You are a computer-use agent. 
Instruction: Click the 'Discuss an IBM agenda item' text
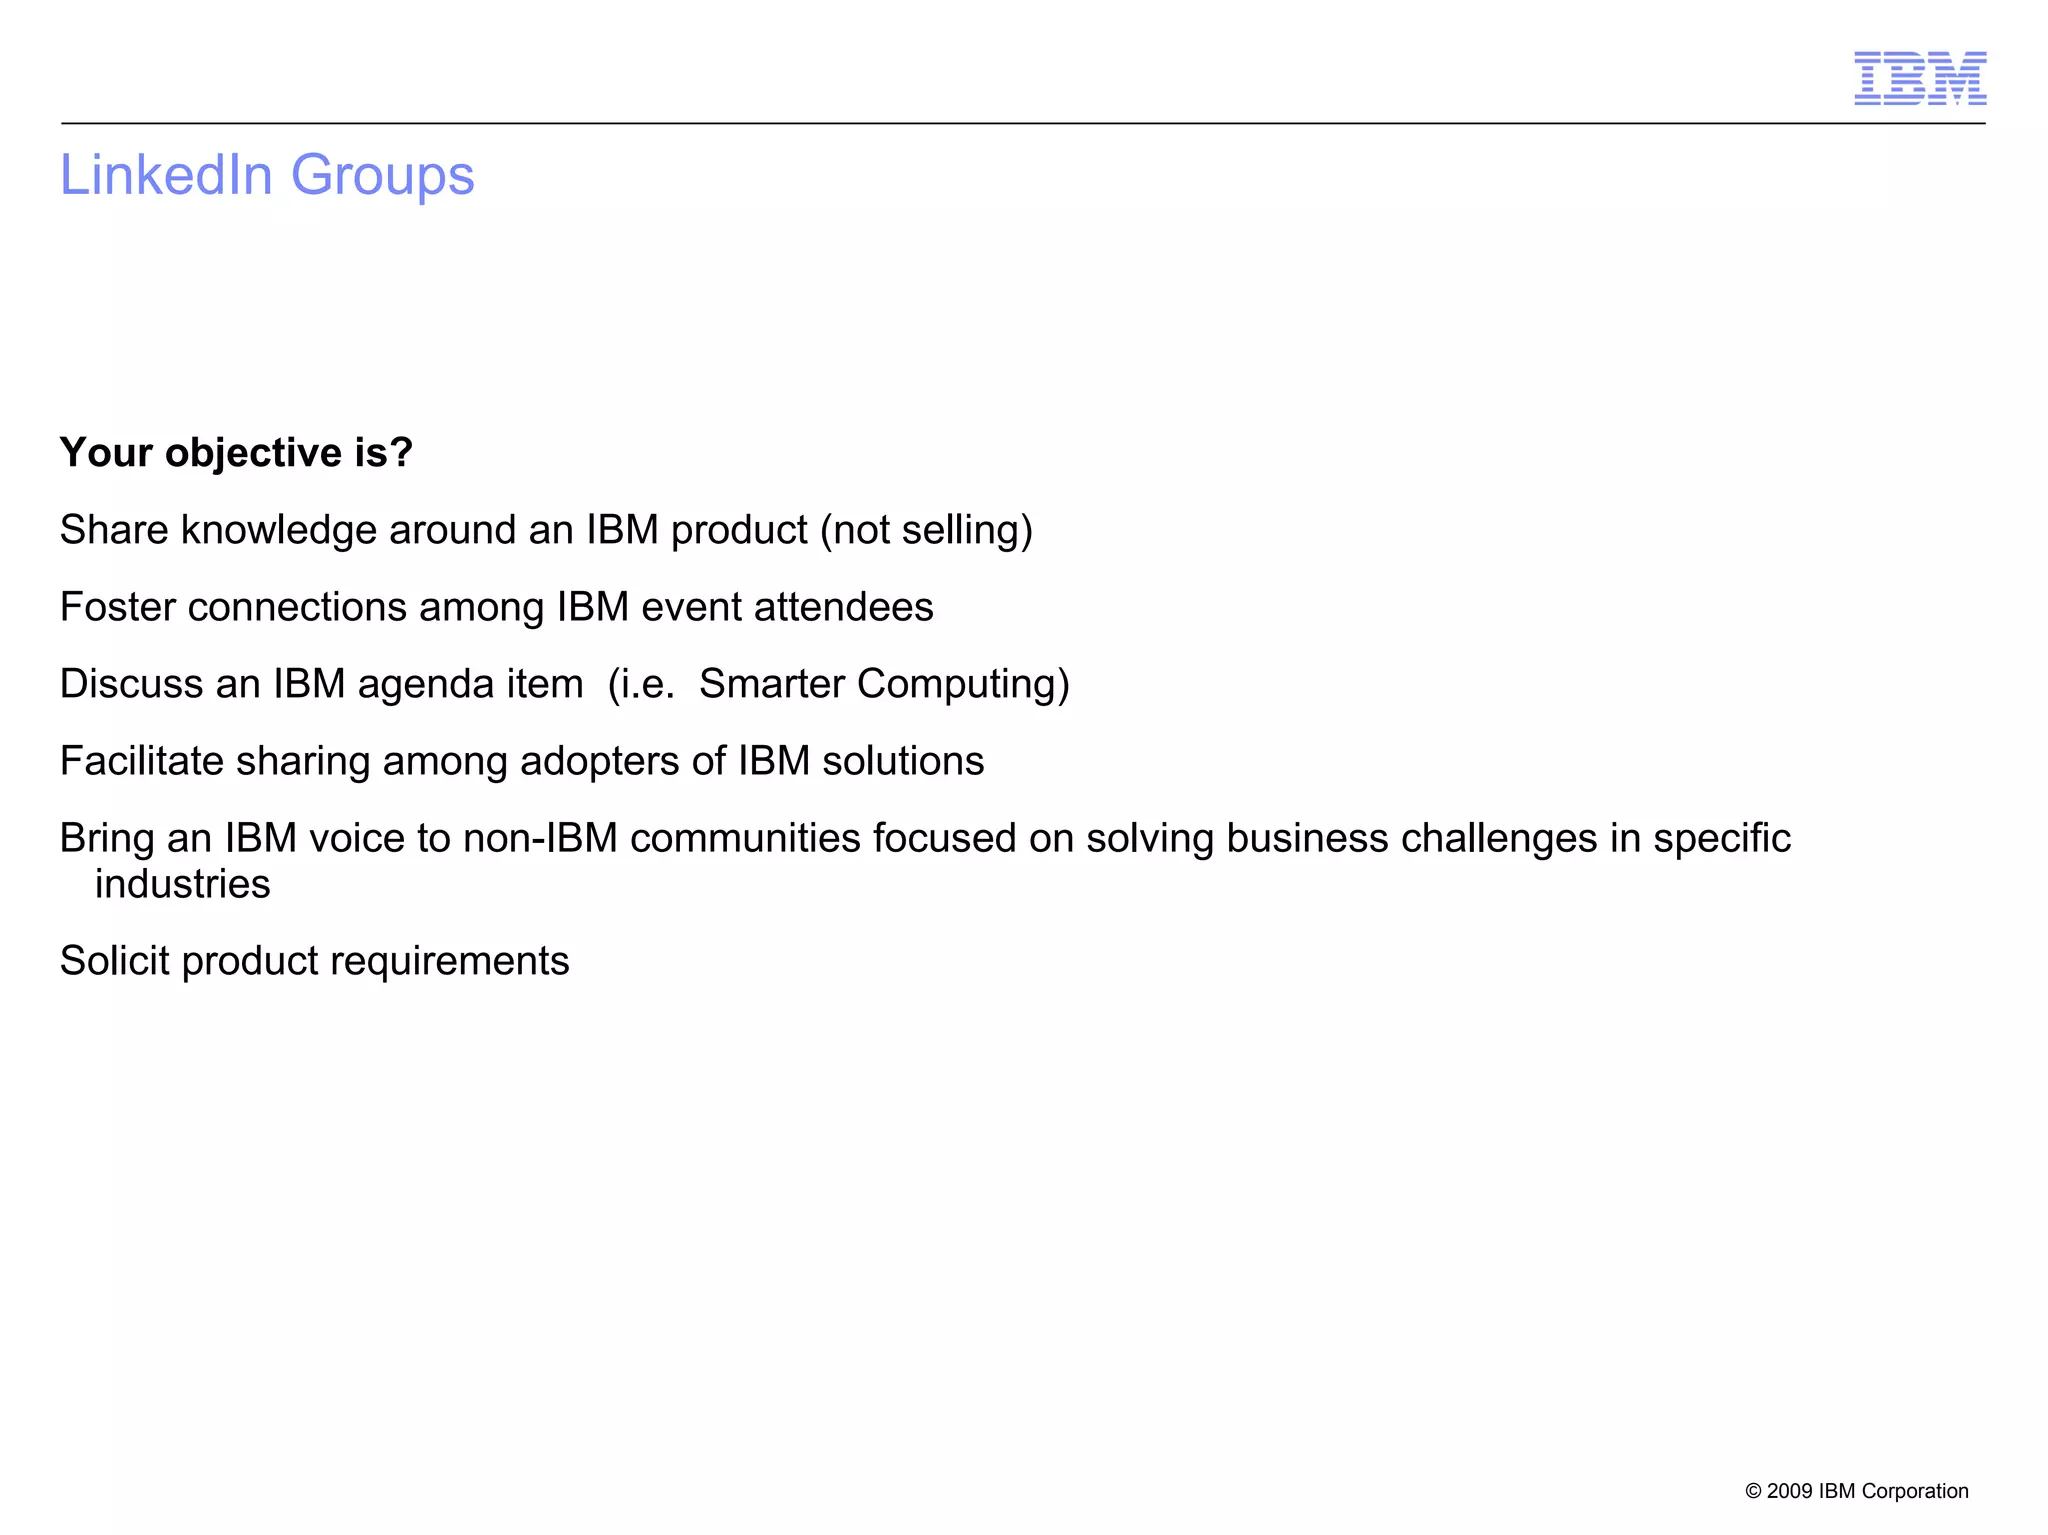tap(321, 684)
